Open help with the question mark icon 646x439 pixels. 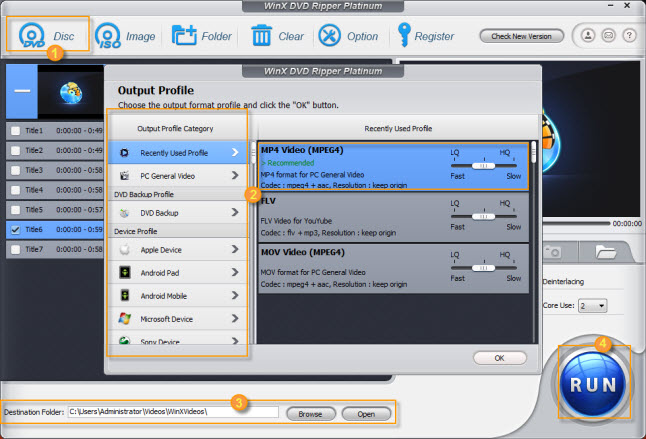click(x=629, y=36)
